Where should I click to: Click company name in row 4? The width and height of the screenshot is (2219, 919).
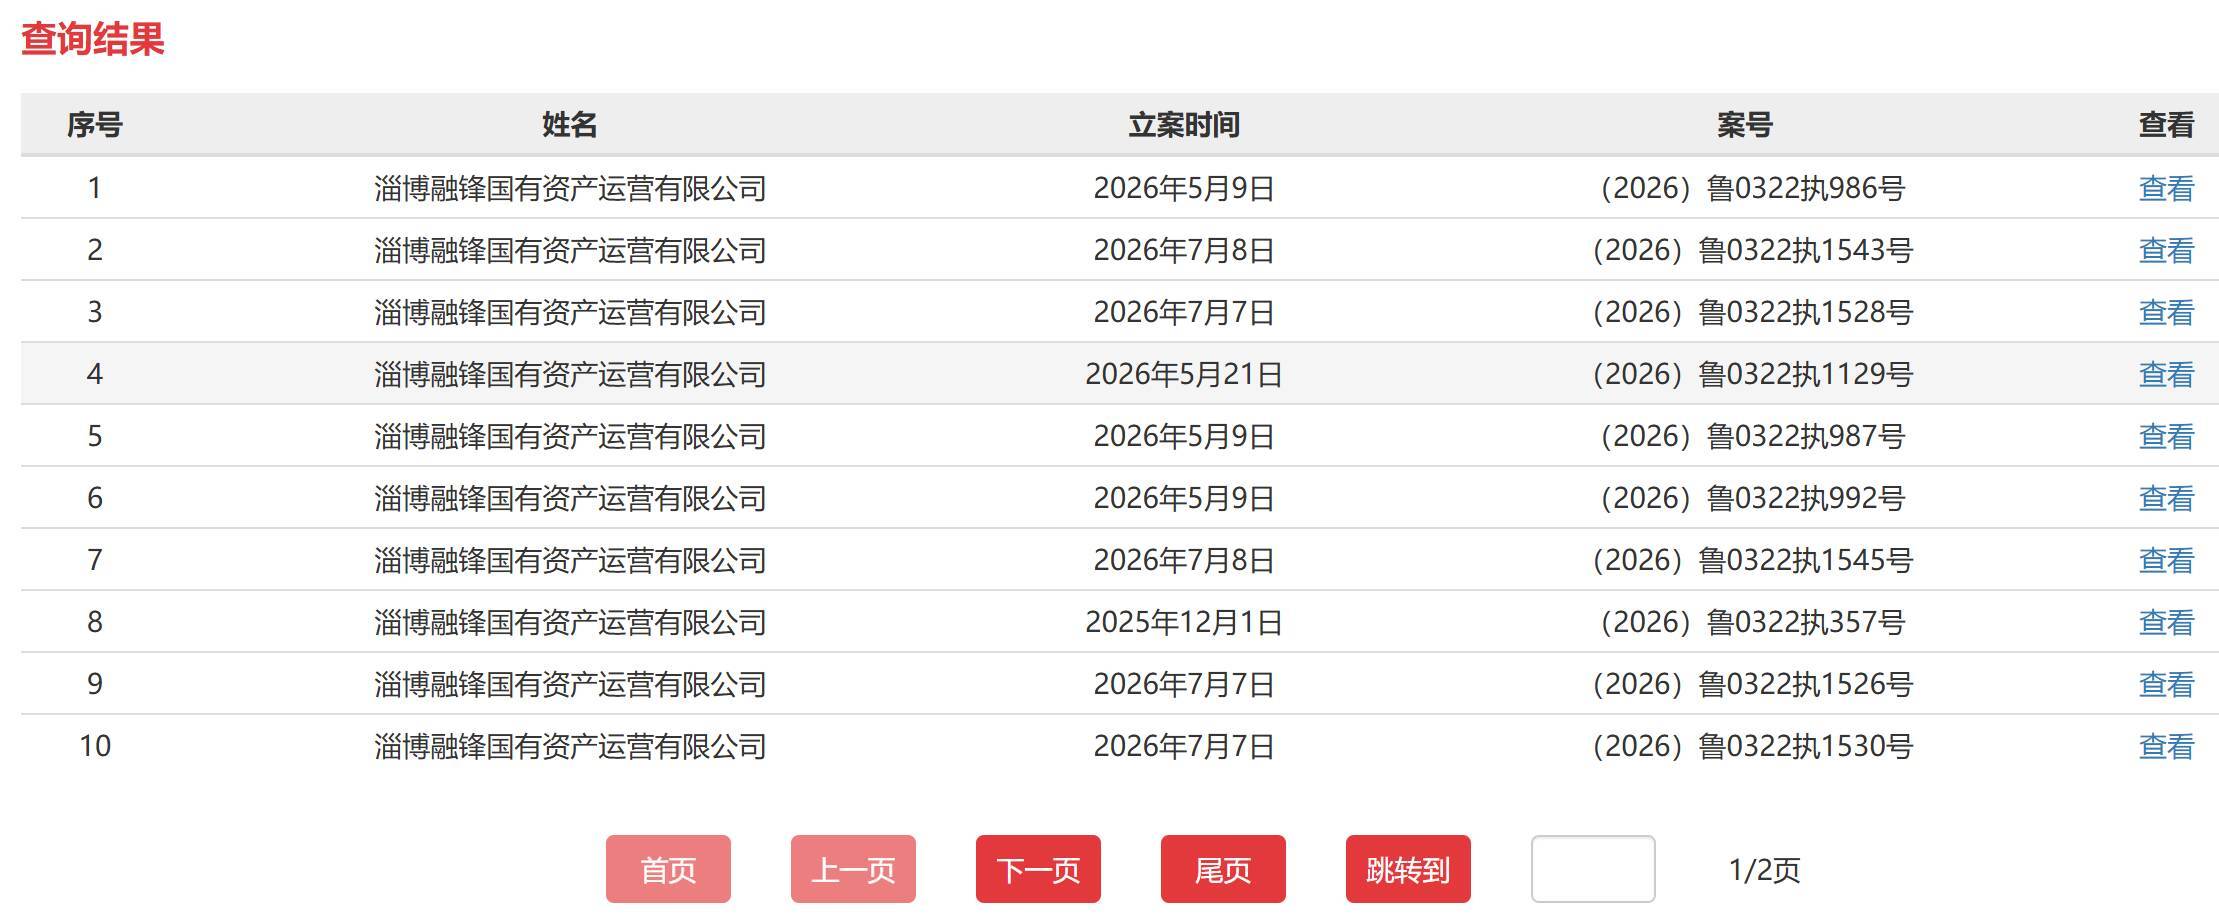(x=570, y=374)
